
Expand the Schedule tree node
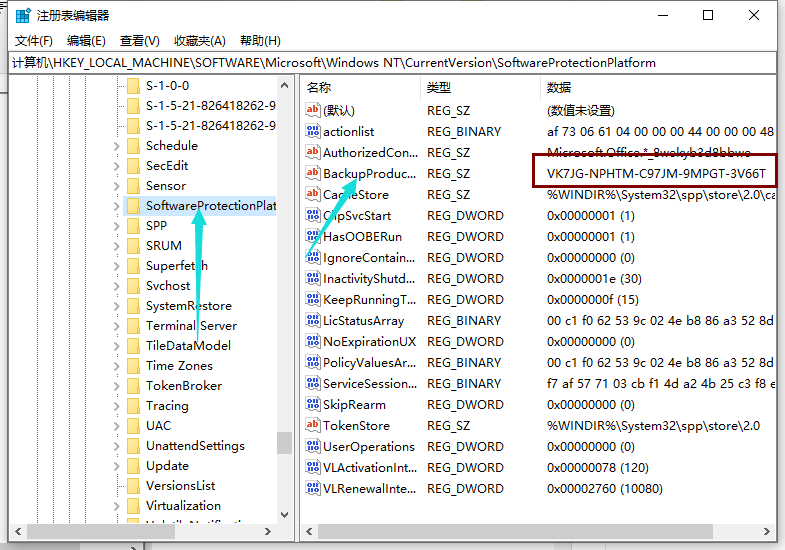(117, 146)
